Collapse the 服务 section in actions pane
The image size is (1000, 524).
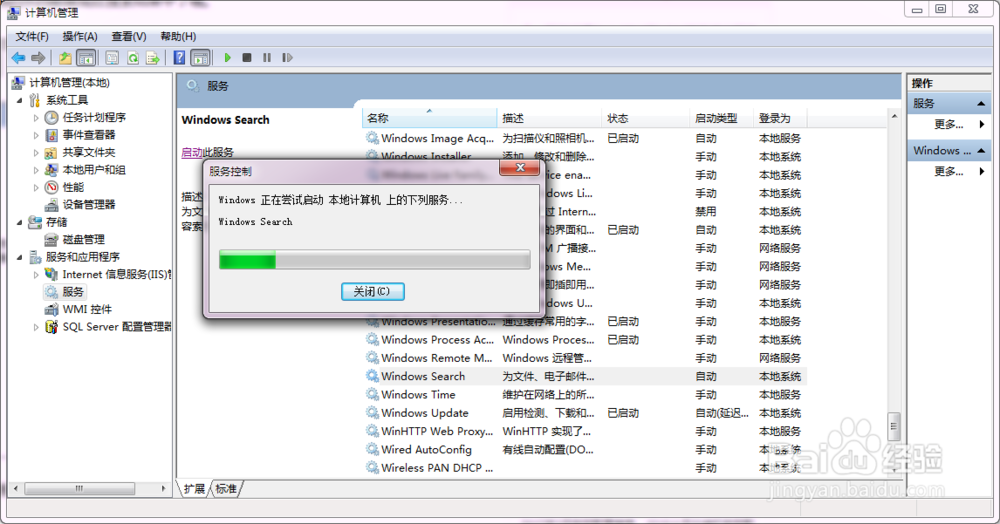[982, 104]
